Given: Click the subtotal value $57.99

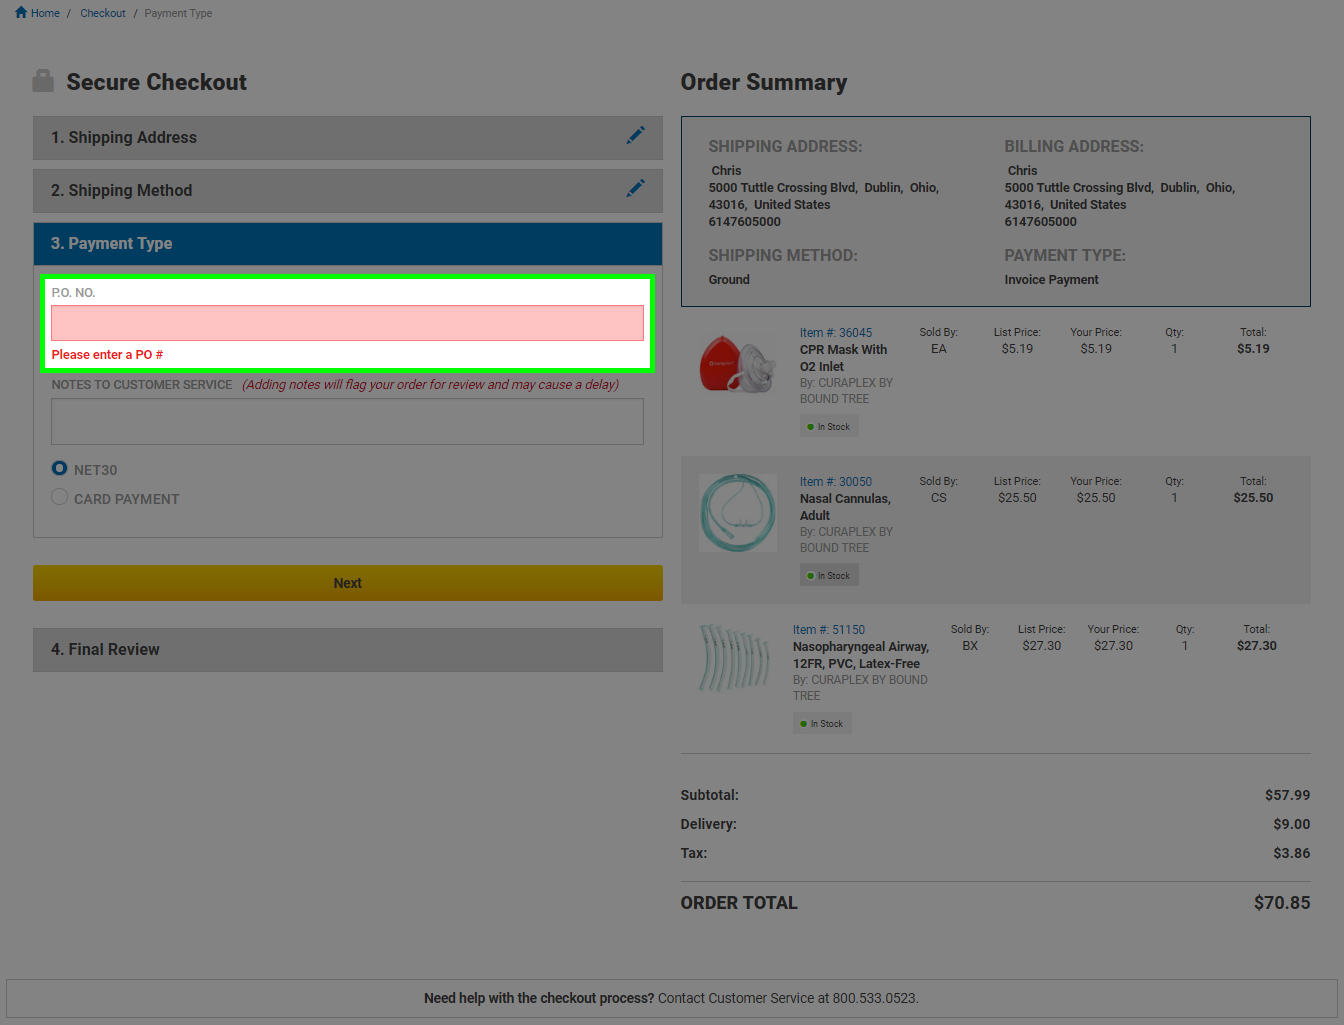Looking at the screenshot, I should [1287, 795].
